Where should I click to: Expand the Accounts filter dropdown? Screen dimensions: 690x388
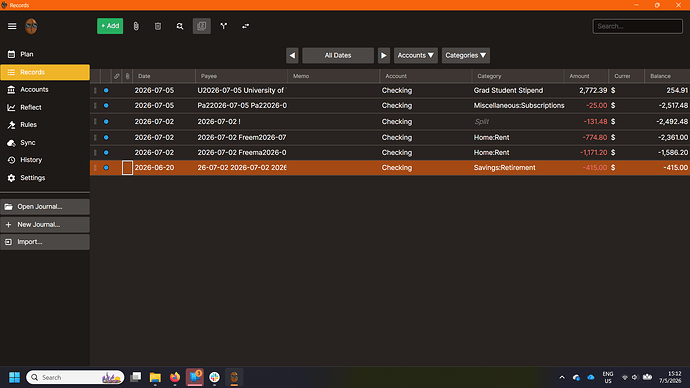pyautogui.click(x=416, y=55)
